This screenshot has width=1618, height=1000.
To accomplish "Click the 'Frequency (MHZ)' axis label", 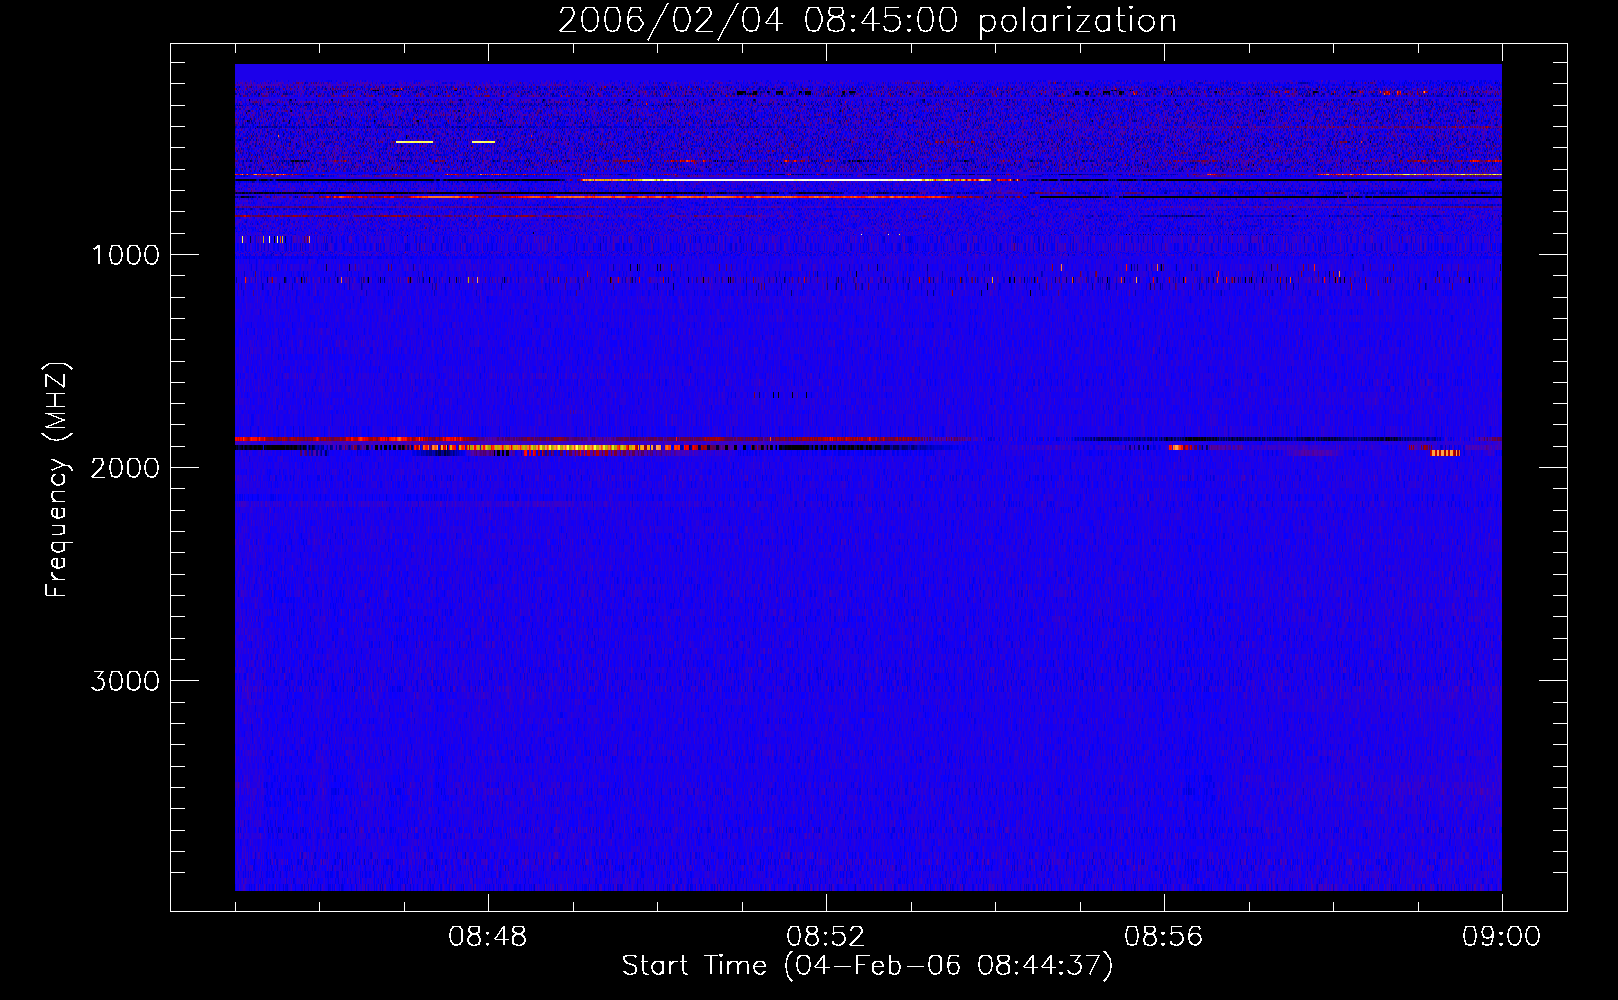I will tap(57, 479).
